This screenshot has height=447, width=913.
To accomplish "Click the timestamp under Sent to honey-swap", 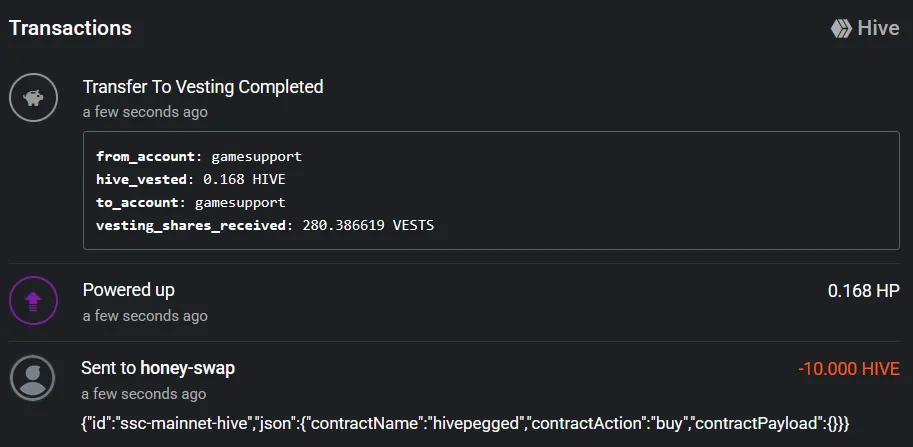I will [144, 394].
